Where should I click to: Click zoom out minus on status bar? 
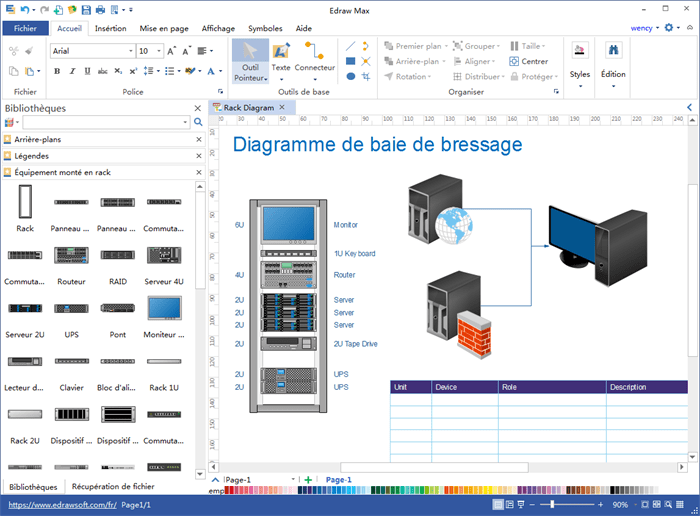coord(532,504)
